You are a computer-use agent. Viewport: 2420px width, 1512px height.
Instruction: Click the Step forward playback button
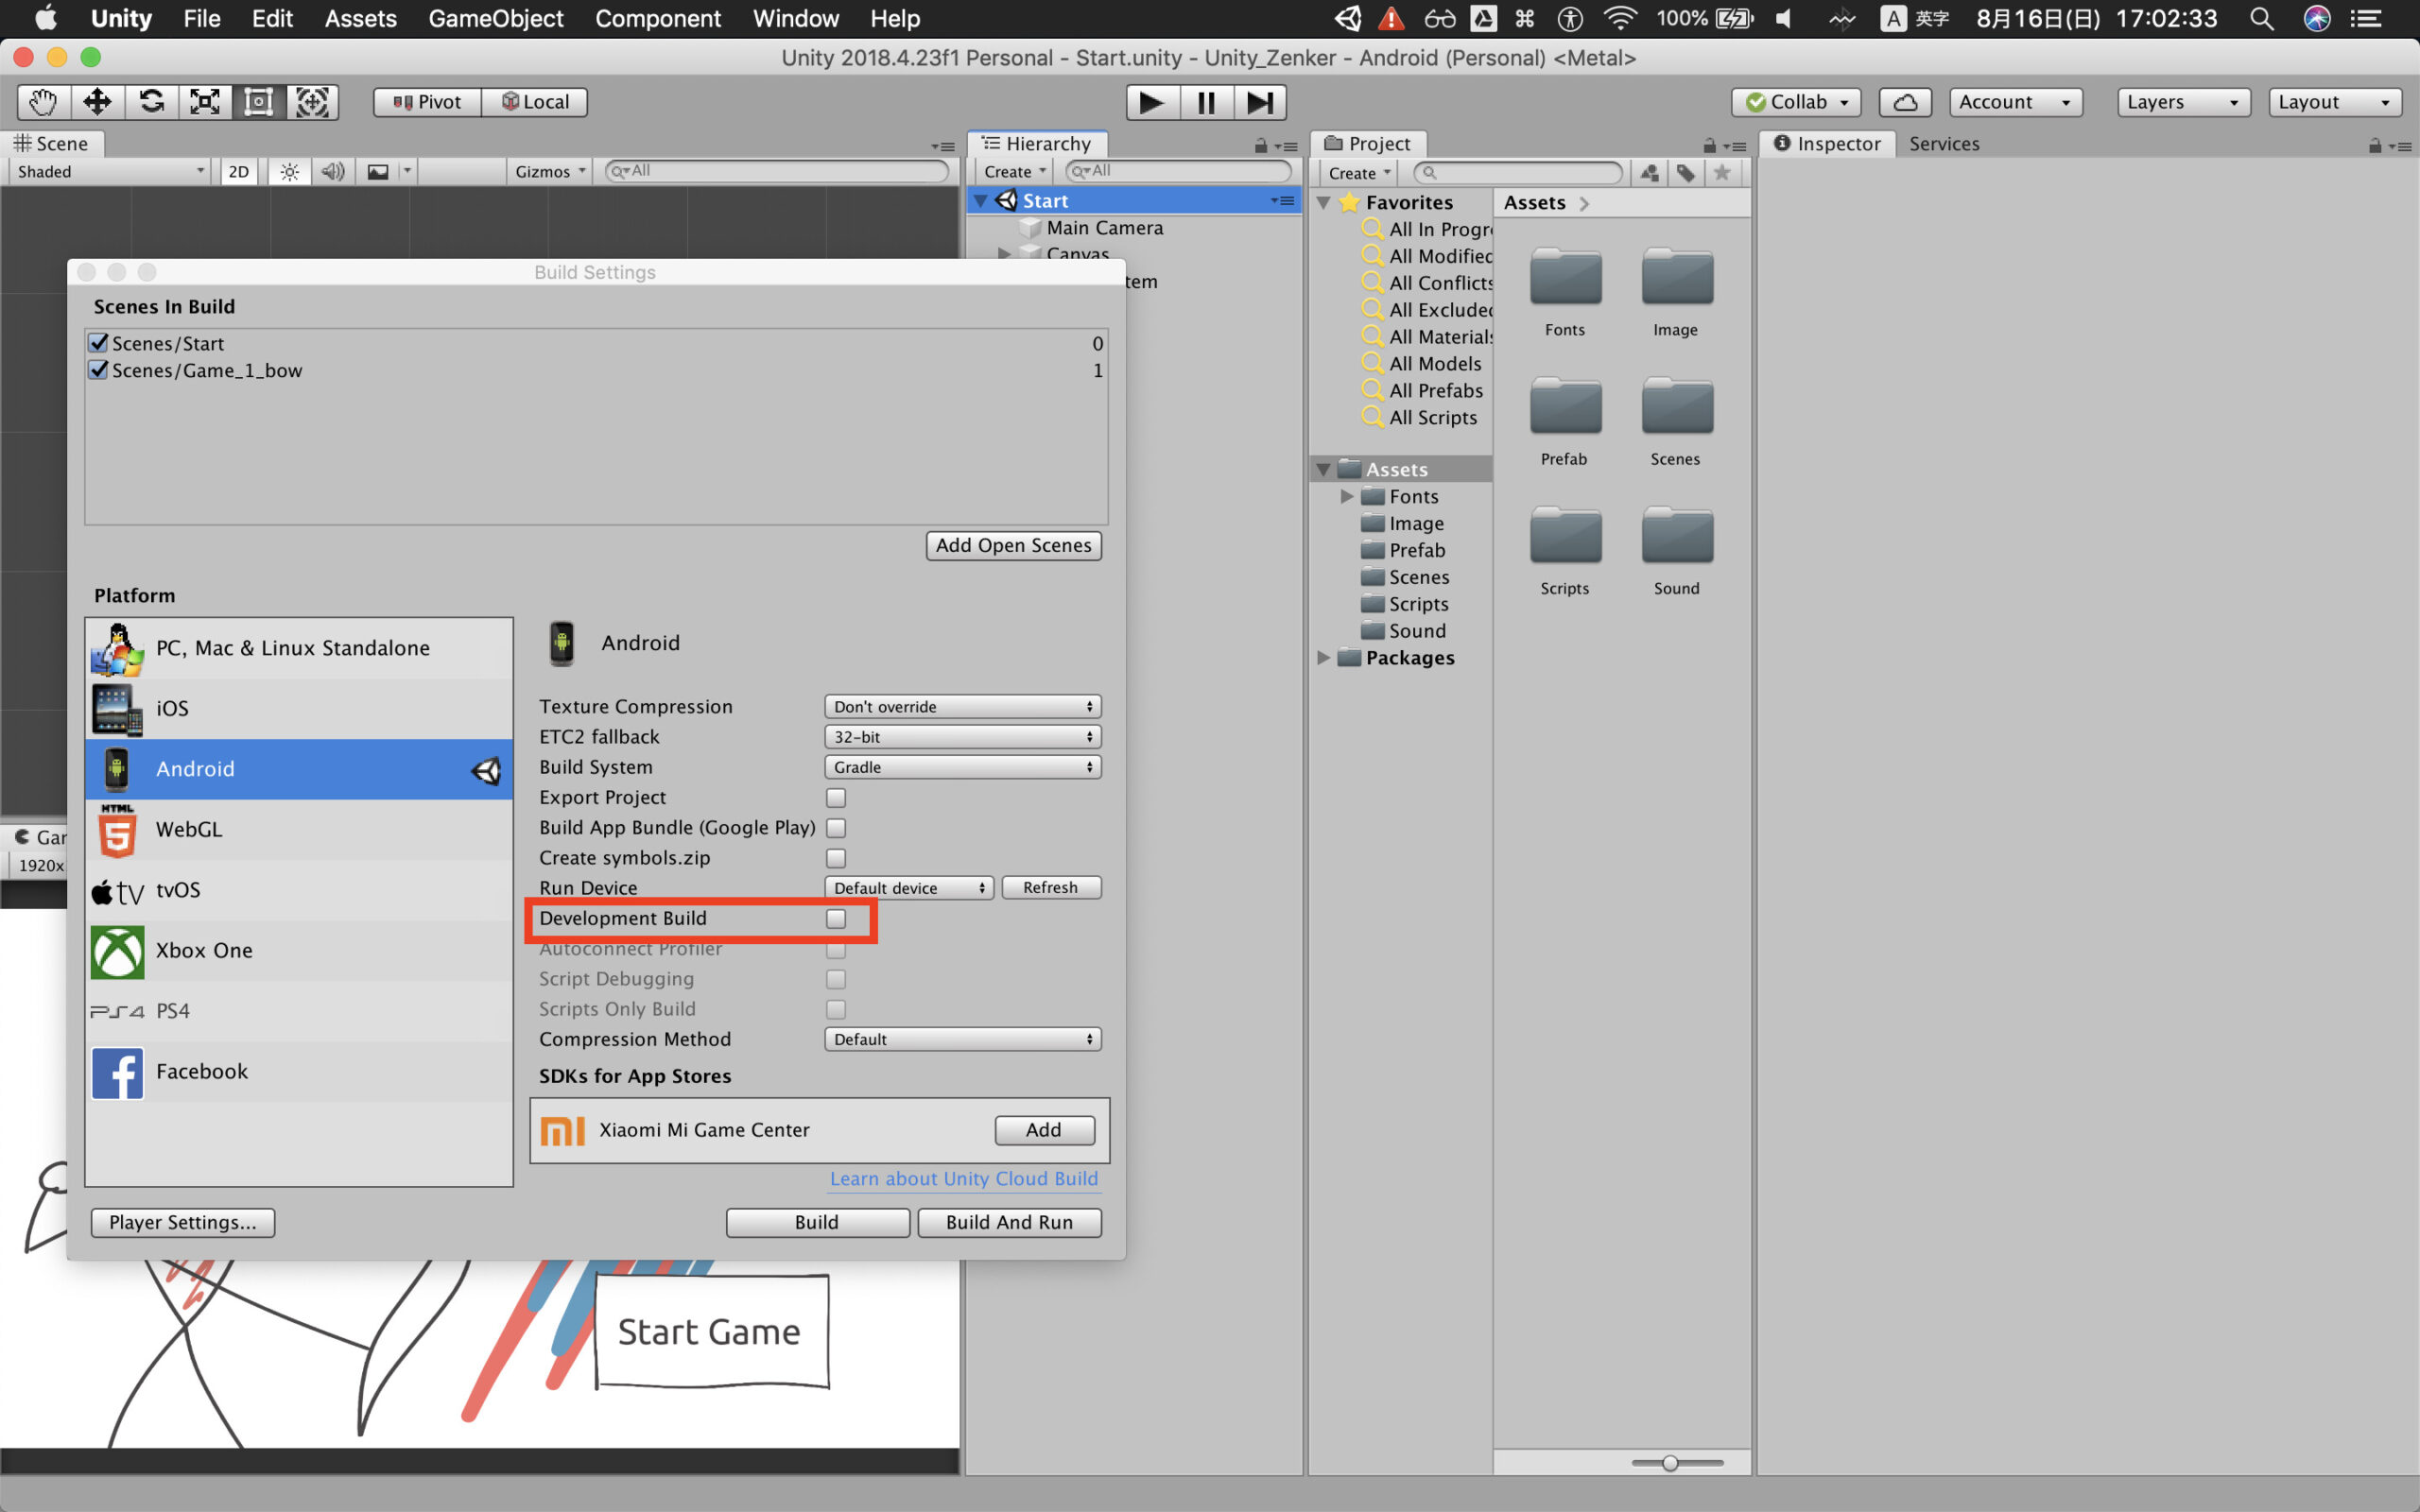click(x=1261, y=101)
